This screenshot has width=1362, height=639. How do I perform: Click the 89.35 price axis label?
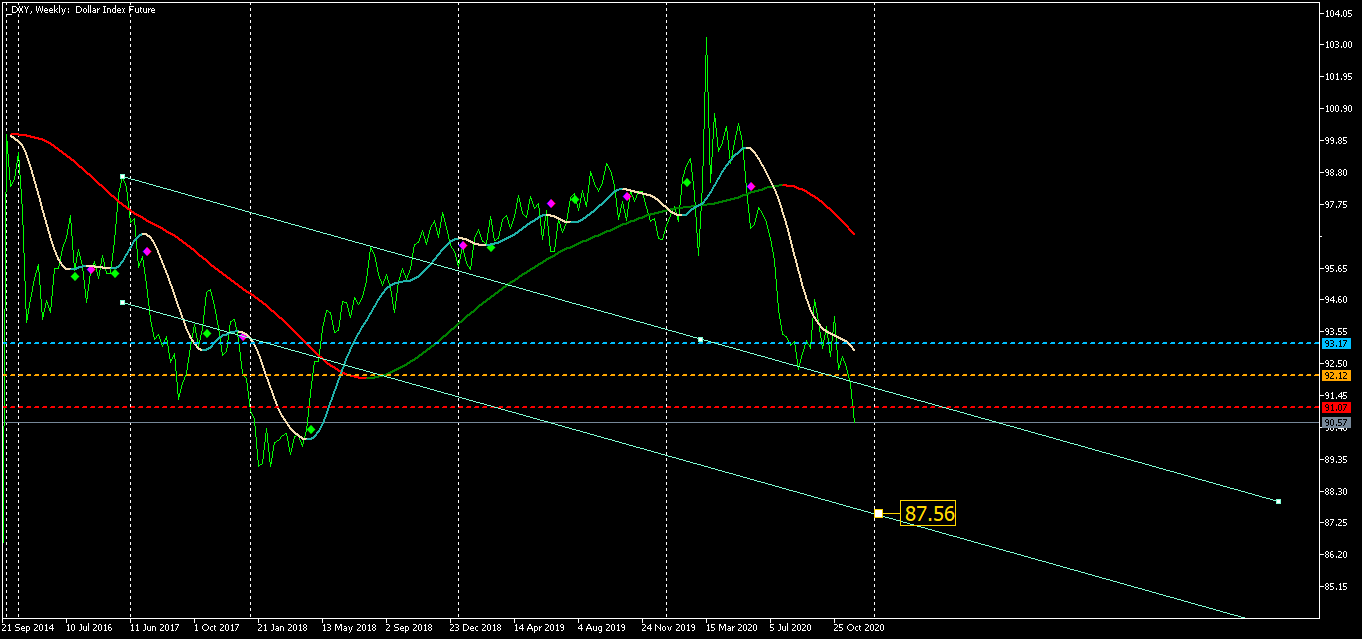click(1338, 459)
